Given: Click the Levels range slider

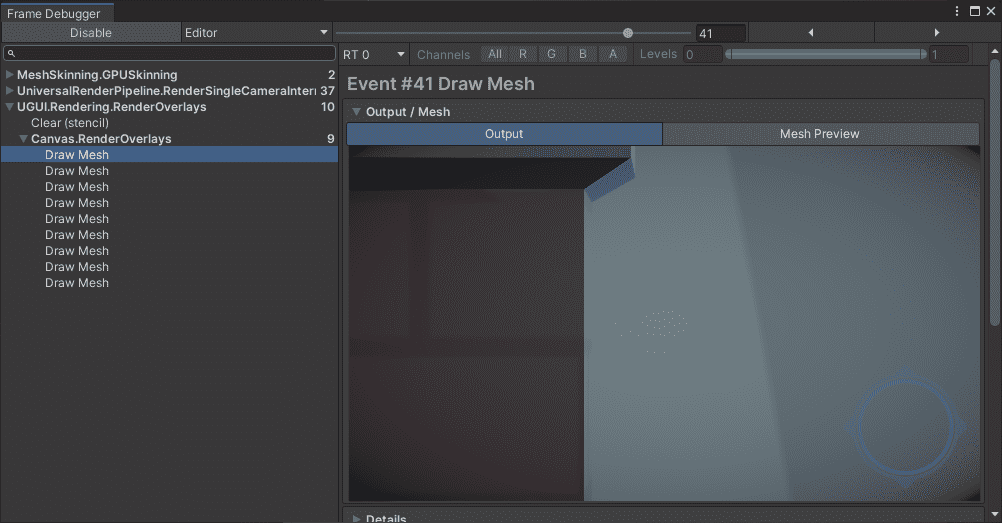Looking at the screenshot, I should coord(826,54).
